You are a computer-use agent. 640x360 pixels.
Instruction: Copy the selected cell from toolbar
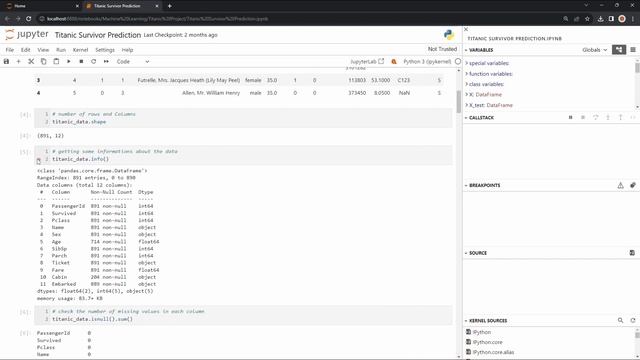[43, 62]
